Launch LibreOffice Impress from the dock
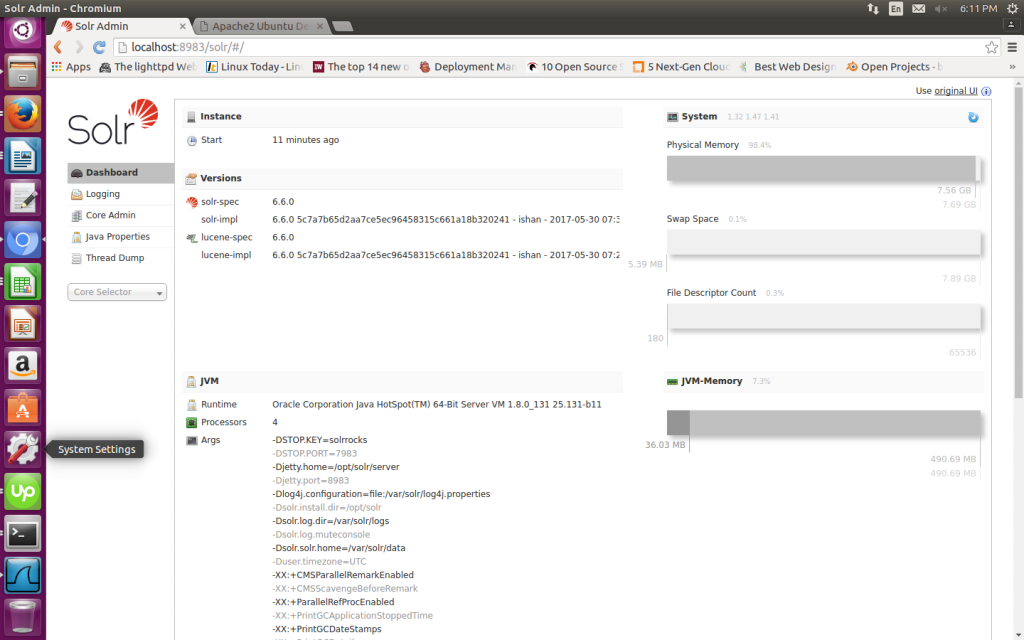 (x=23, y=324)
